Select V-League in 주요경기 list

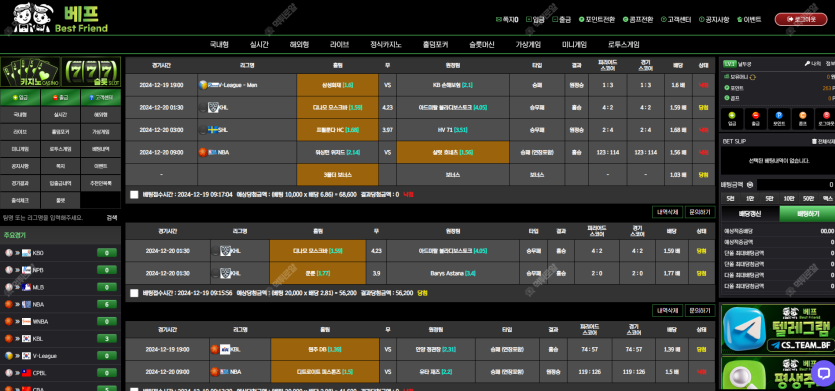coord(61,355)
